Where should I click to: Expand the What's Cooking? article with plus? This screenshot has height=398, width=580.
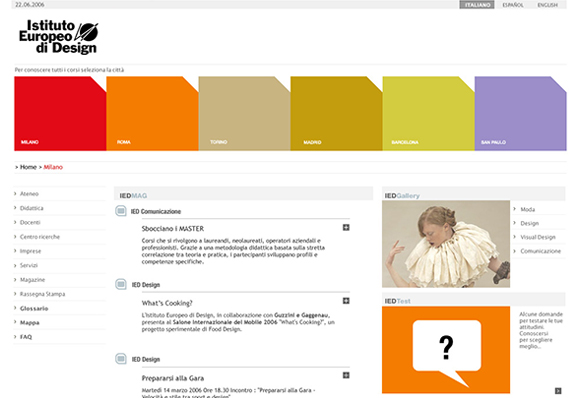coord(346,301)
